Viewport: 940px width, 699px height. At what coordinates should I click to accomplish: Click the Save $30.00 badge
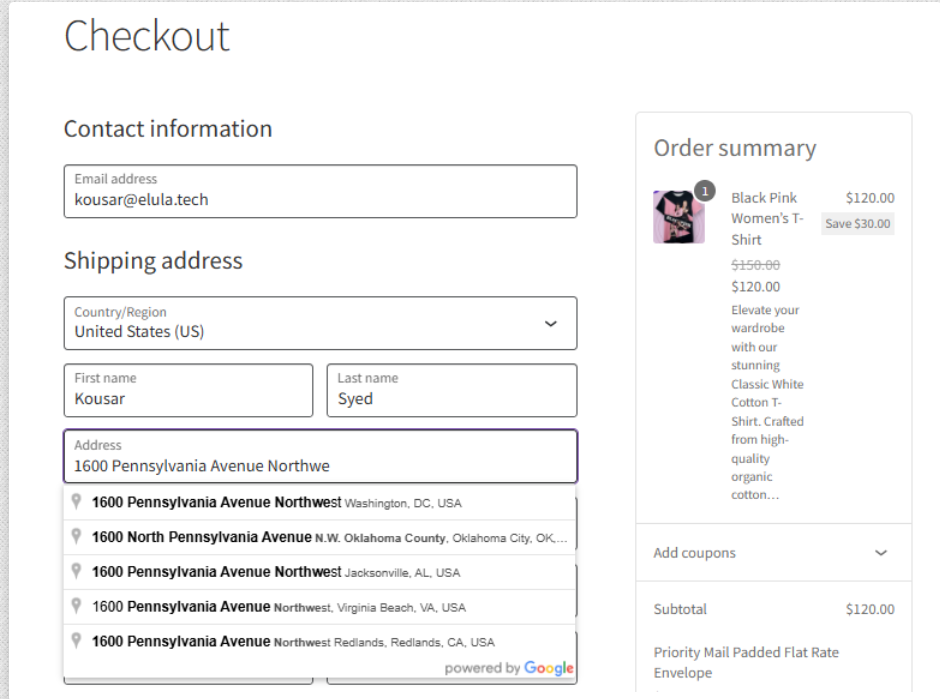(857, 224)
